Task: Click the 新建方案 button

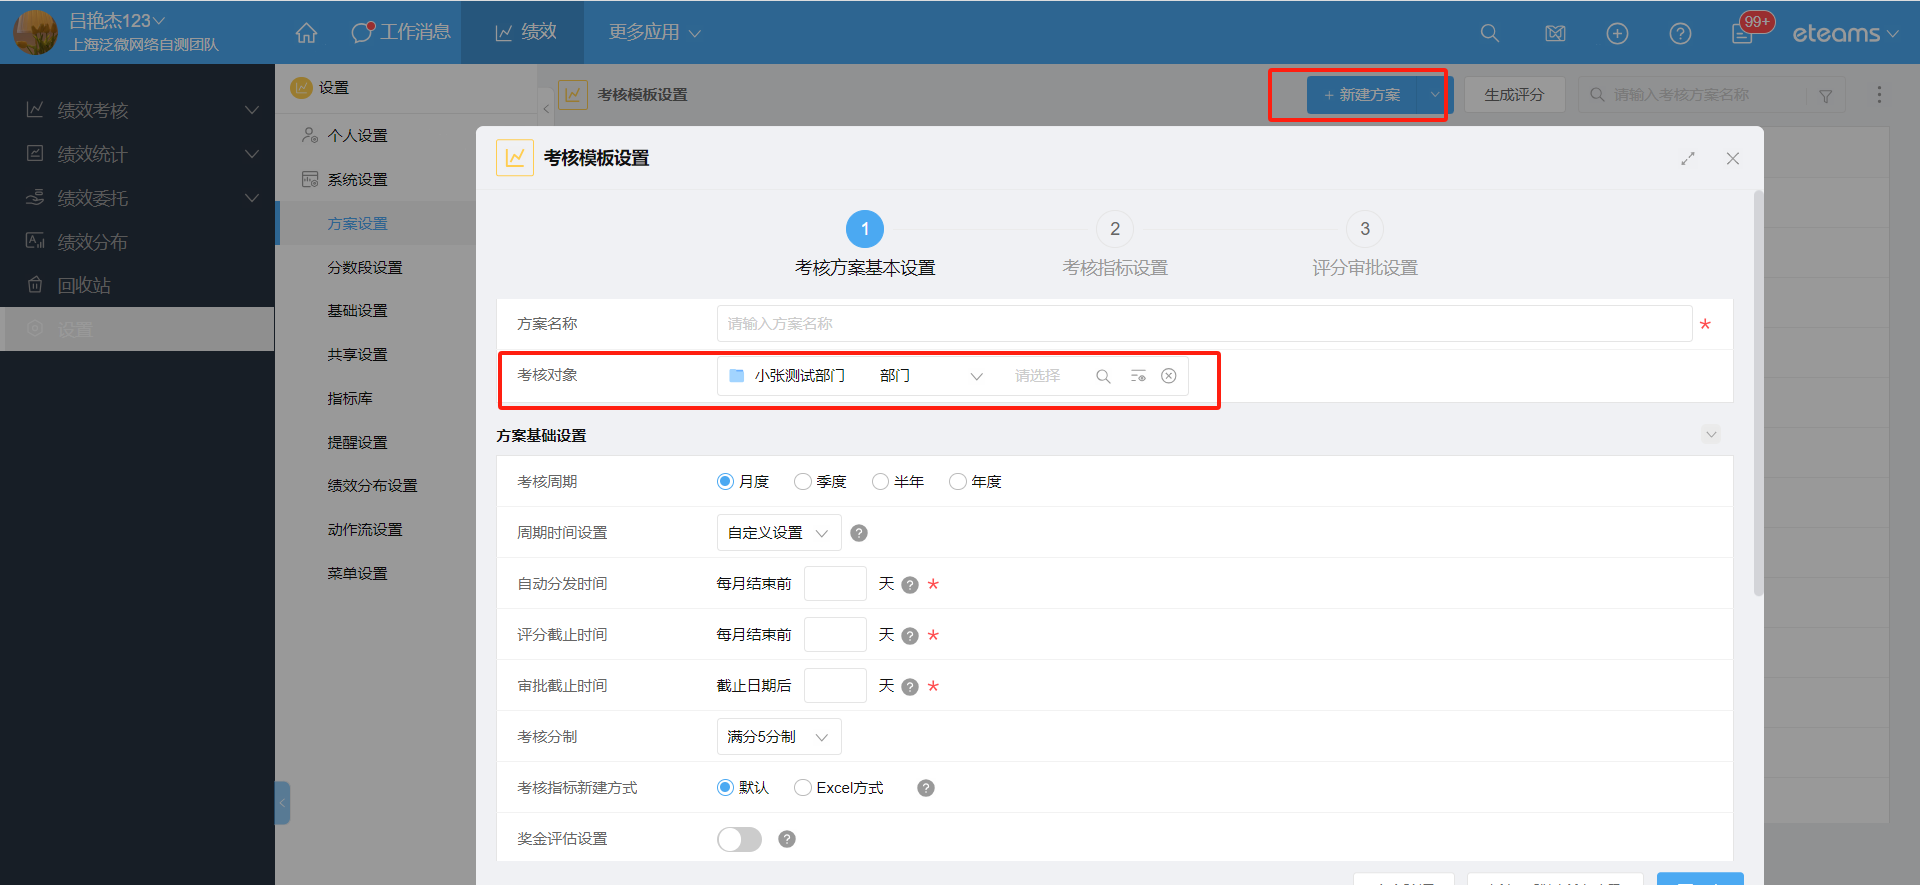Action: [x=1362, y=94]
